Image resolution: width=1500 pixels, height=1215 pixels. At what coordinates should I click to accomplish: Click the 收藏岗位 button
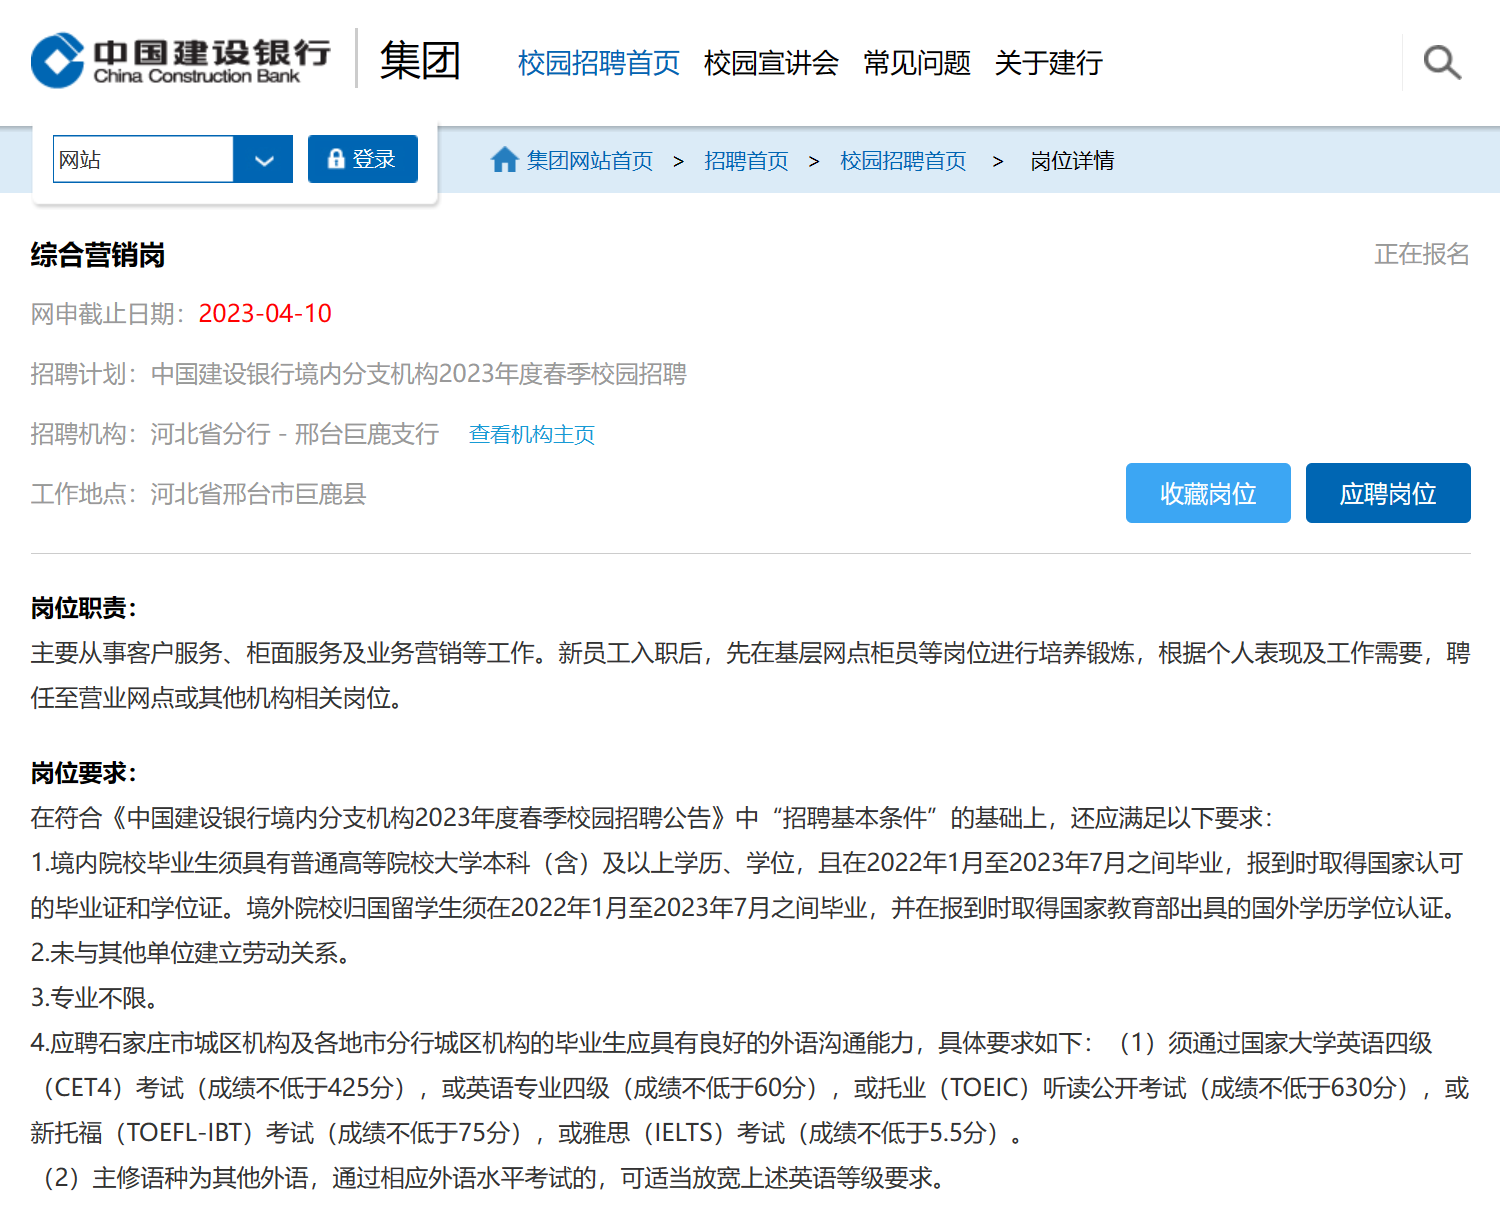1208,493
